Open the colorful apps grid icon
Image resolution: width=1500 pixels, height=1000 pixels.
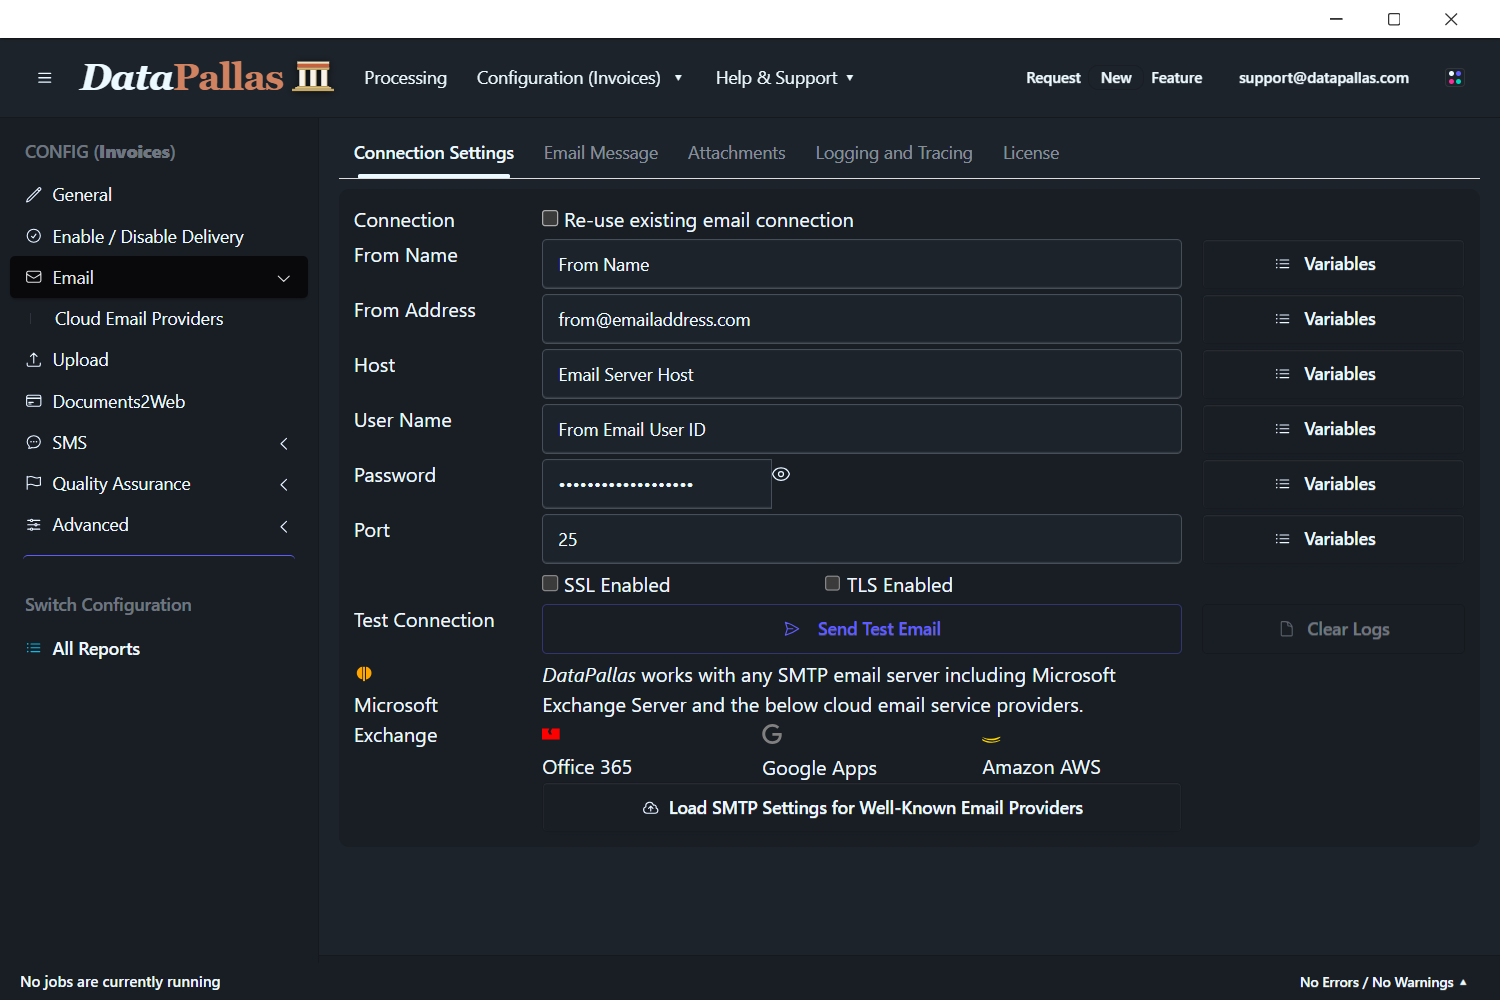[1455, 78]
